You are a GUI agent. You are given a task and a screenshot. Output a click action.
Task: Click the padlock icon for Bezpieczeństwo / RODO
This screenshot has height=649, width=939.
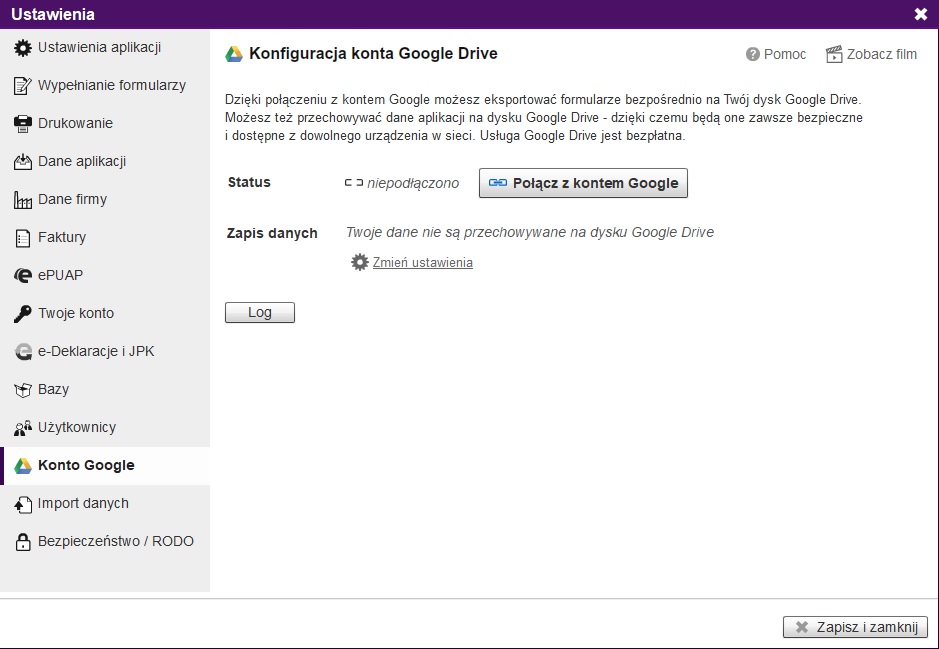click(23, 542)
